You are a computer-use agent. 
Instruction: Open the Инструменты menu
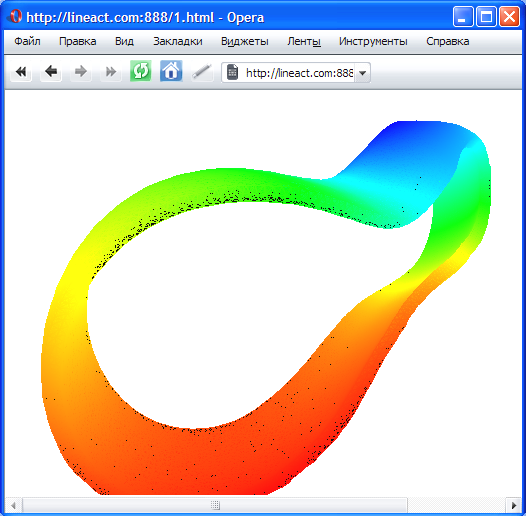(x=373, y=42)
